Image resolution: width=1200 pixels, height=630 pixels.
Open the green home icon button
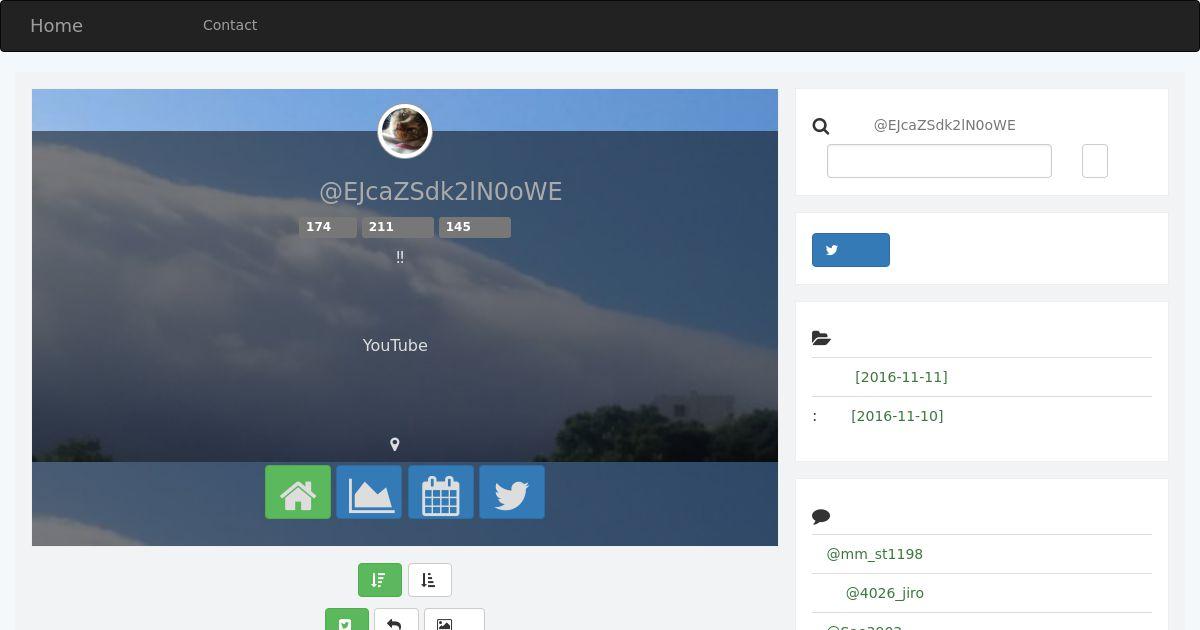pos(298,492)
